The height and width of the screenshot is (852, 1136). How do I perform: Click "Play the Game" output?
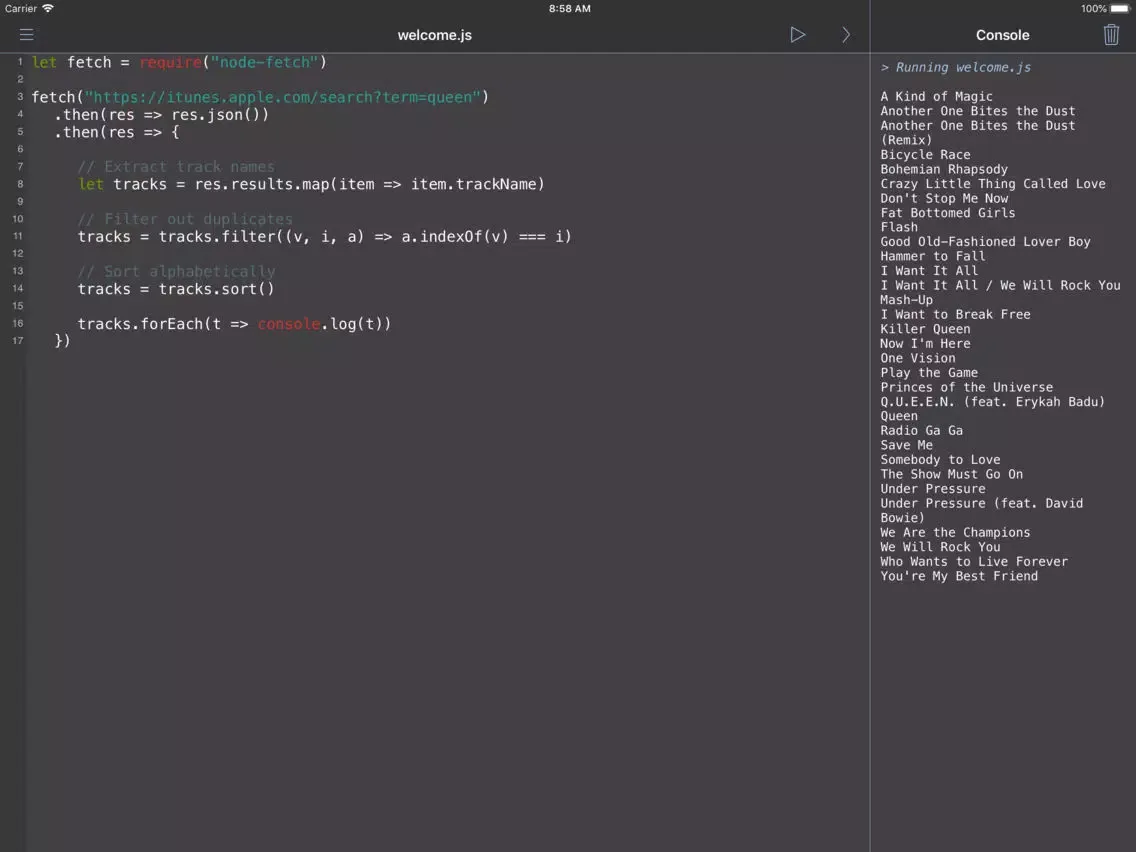click(929, 372)
